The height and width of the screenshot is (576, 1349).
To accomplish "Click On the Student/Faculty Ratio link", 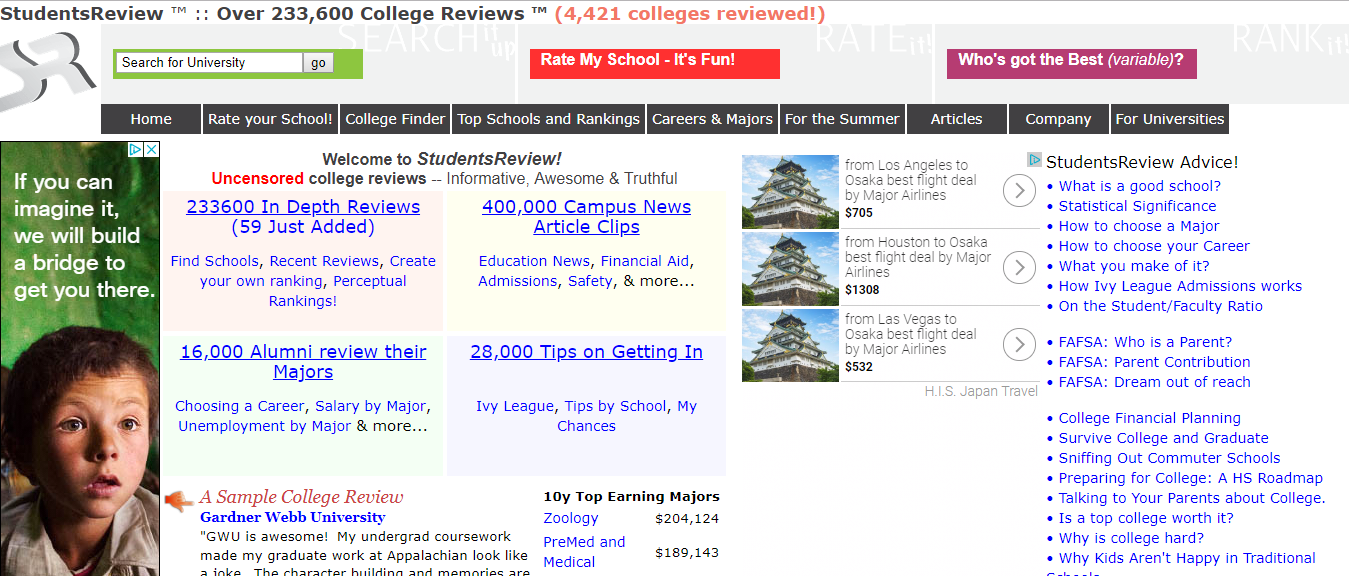I will [1161, 306].
